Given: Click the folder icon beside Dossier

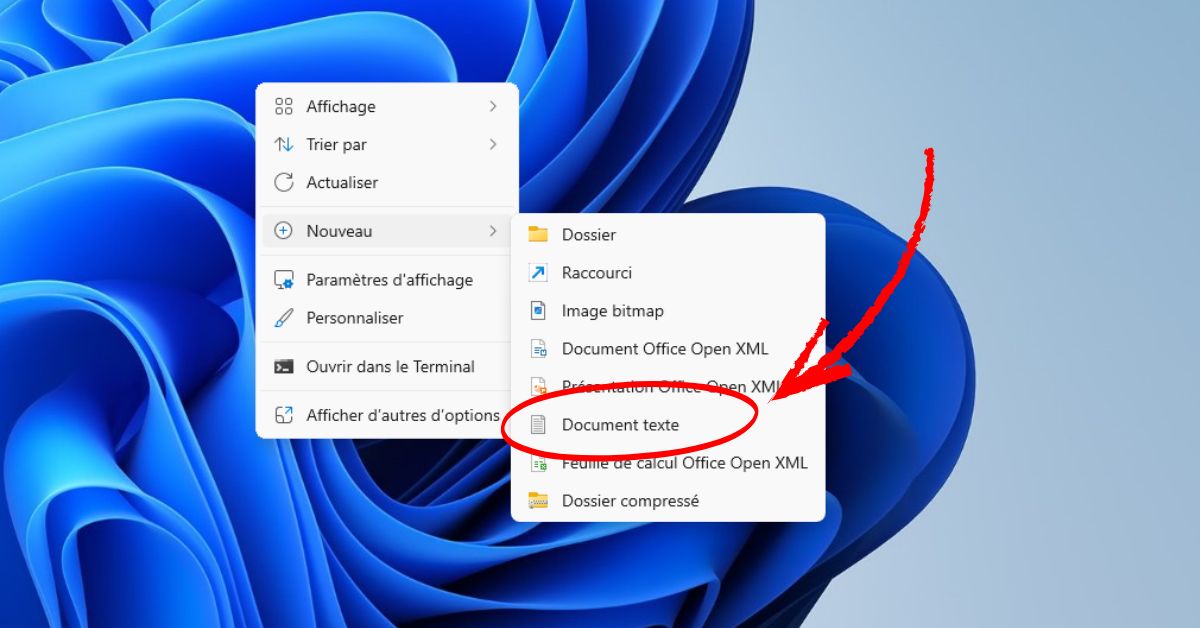Looking at the screenshot, I should [x=538, y=235].
